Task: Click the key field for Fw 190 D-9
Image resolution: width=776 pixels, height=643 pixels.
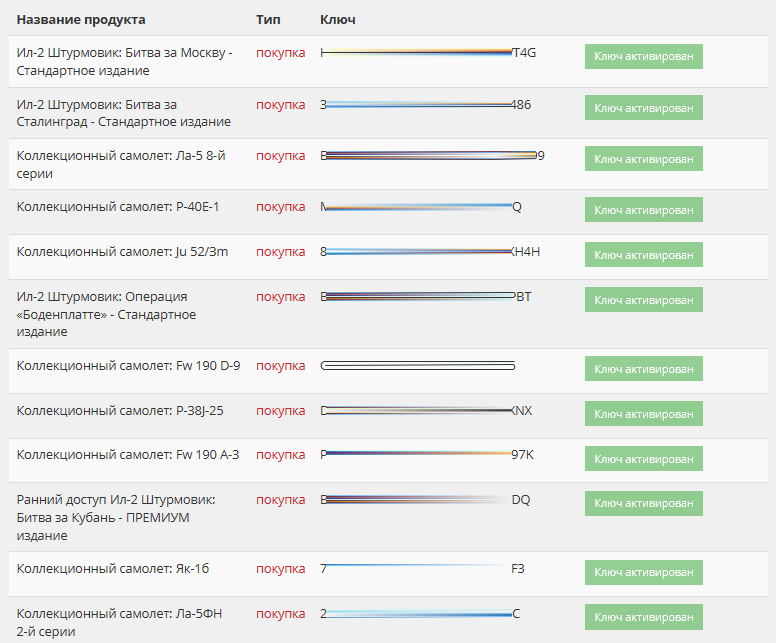Action: (418, 366)
